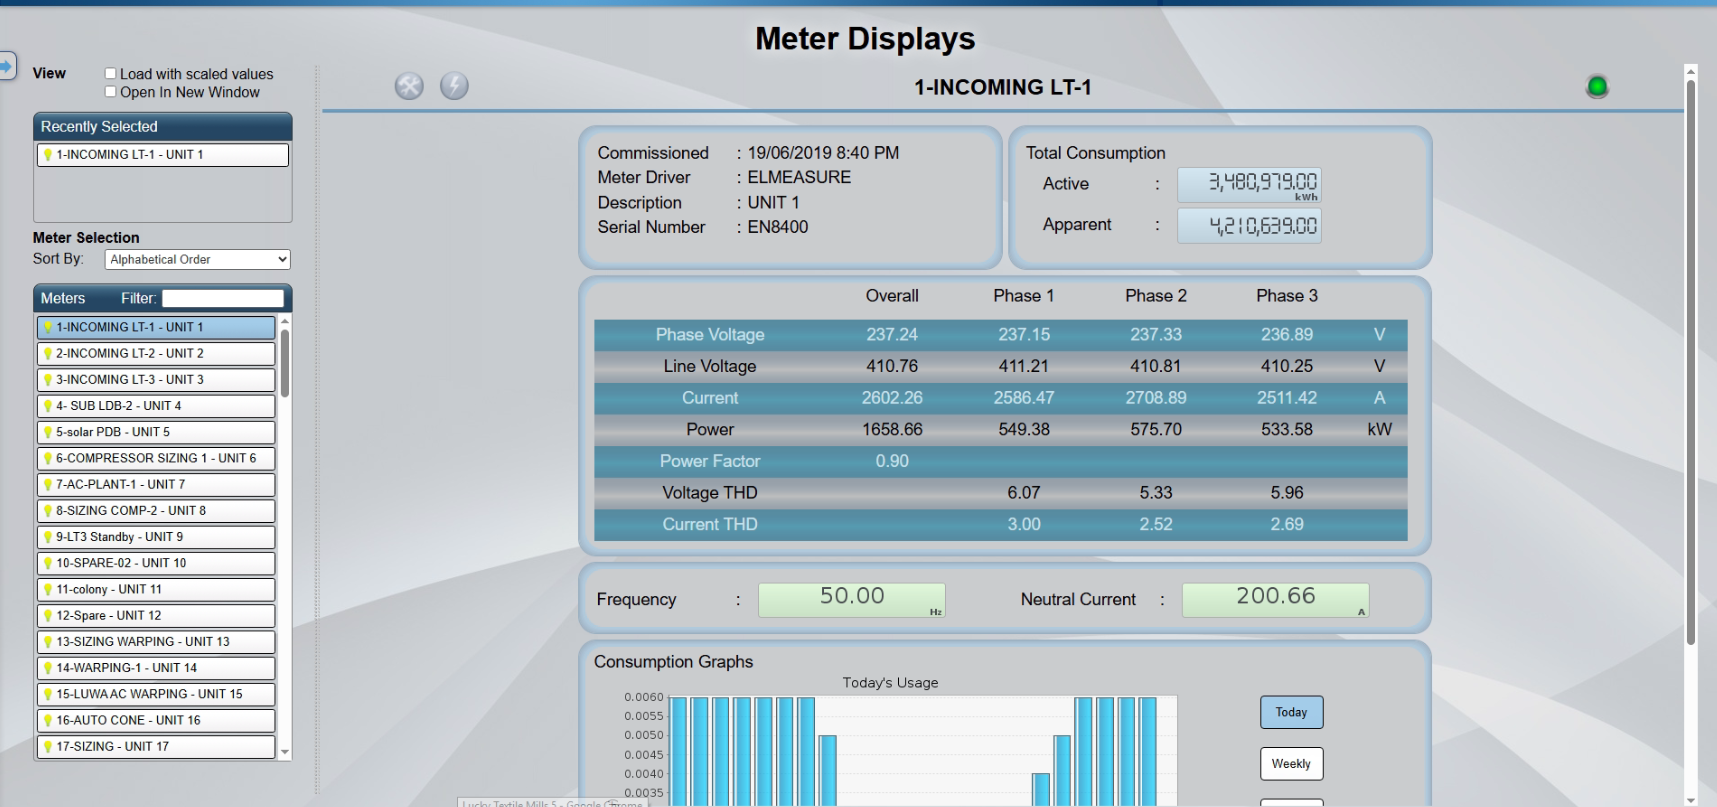Viewport: 1717px width, 807px height.
Task: Select 2-INCOMING LT-2 - UNIT 2 meter
Action: [x=155, y=354]
